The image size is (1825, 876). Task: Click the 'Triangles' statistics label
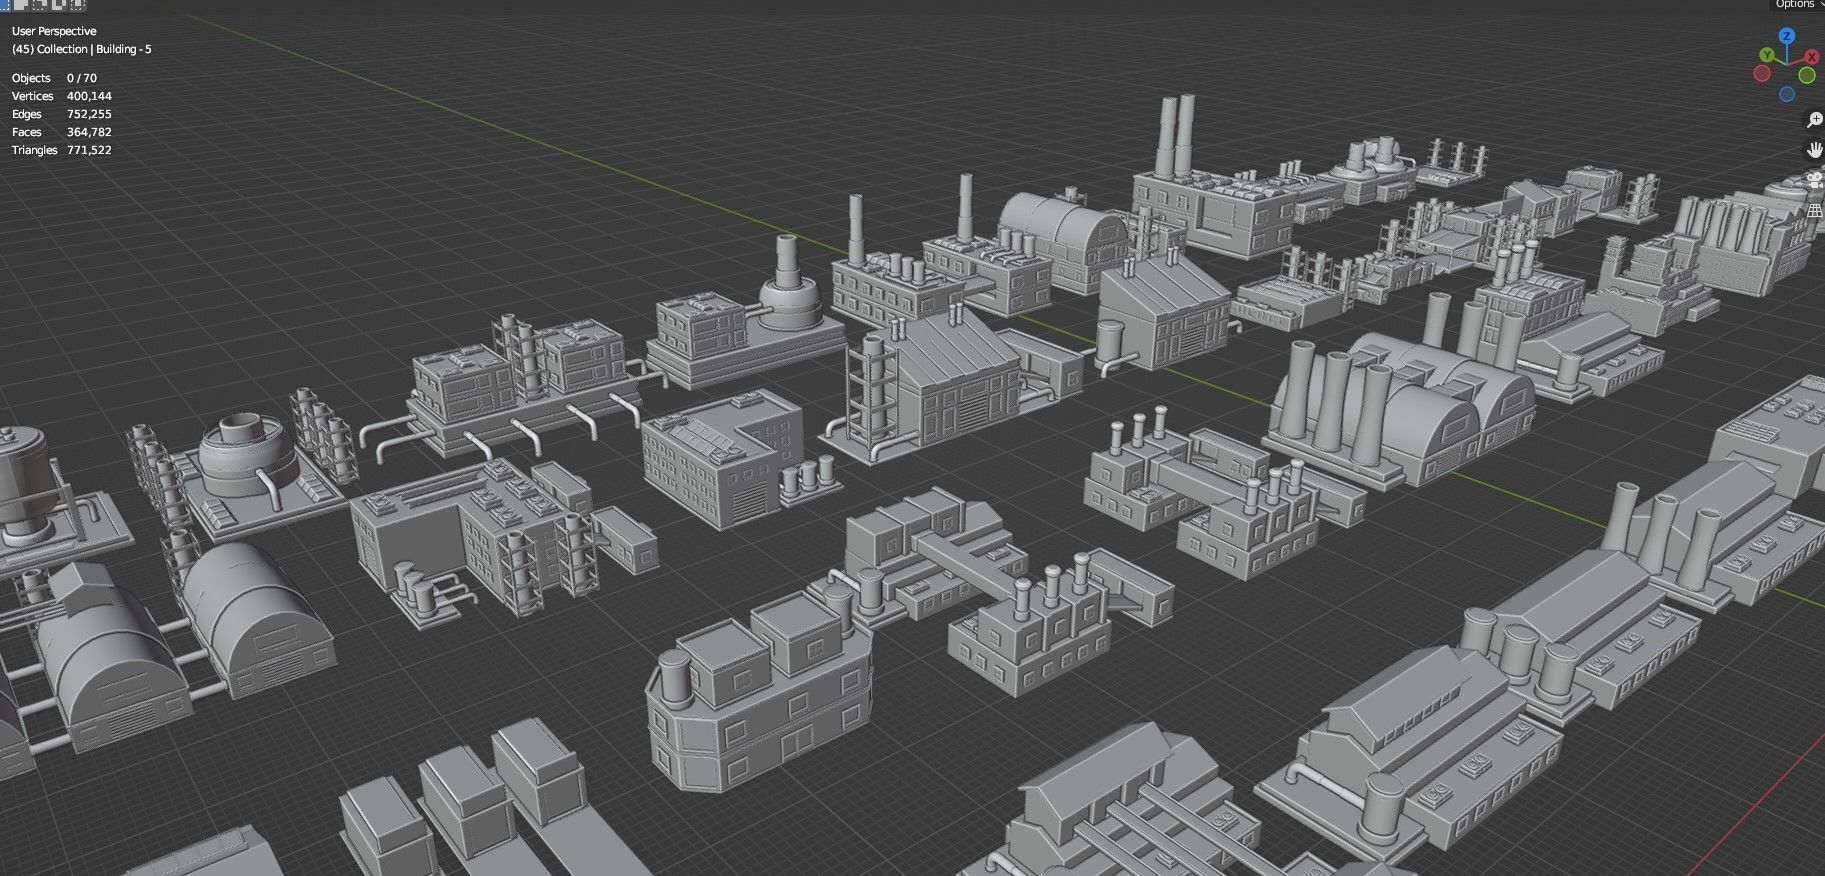click(x=34, y=150)
